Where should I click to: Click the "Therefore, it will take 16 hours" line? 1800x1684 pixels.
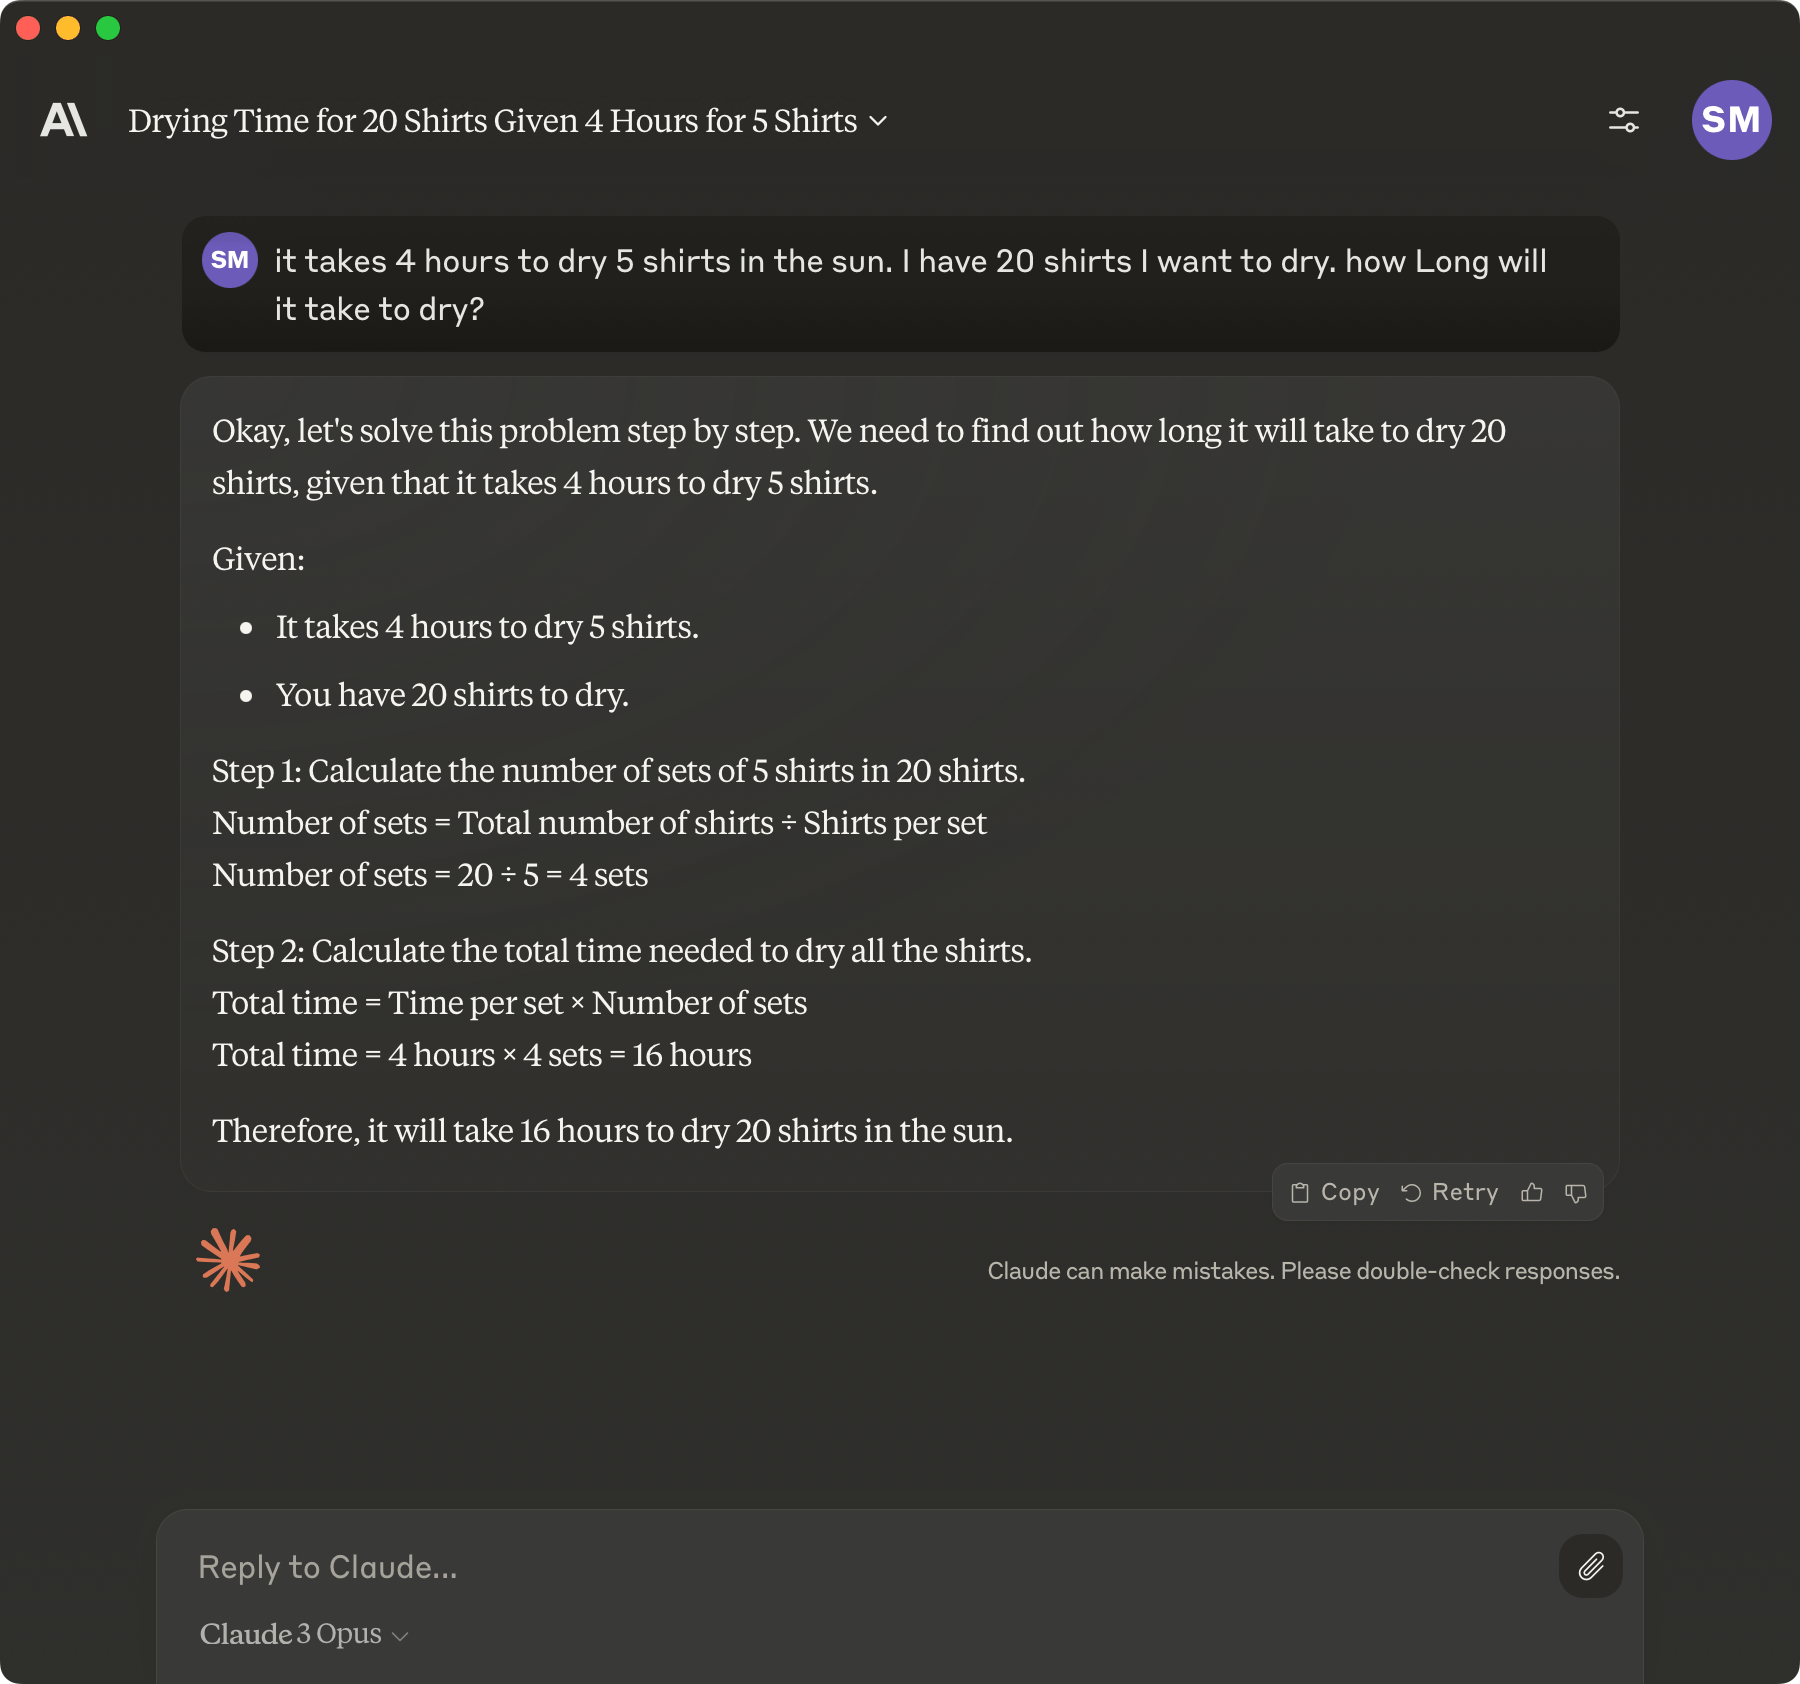click(x=612, y=1131)
